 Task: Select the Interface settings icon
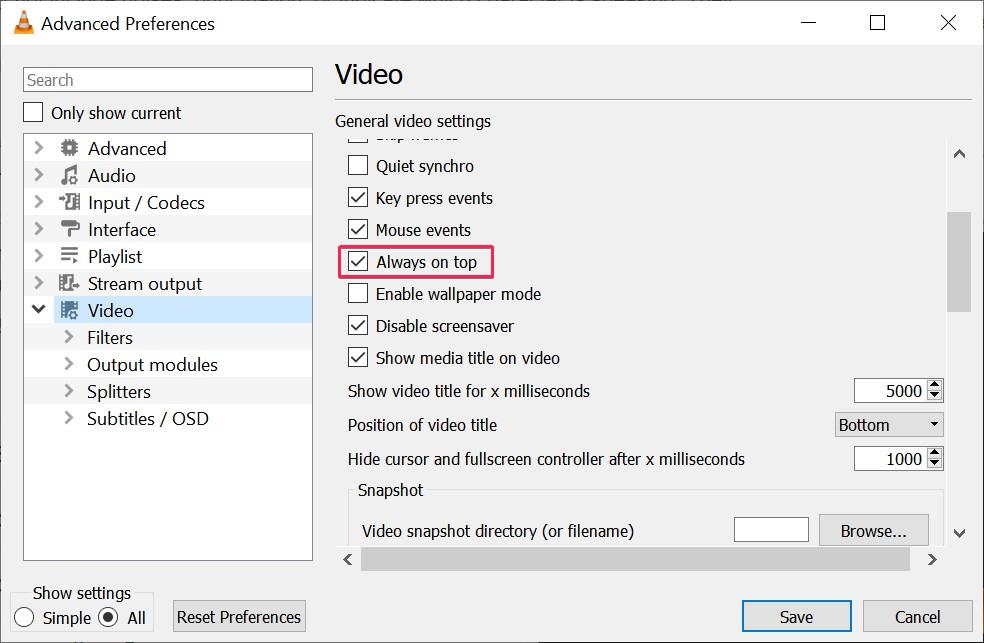(71, 229)
